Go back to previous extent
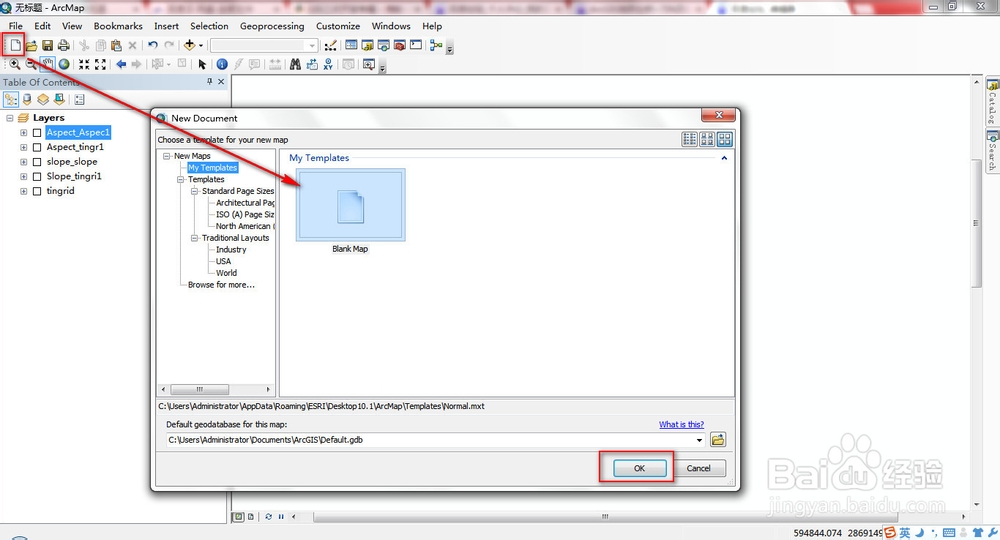Screen dimensions: 1000x540 point(121,64)
